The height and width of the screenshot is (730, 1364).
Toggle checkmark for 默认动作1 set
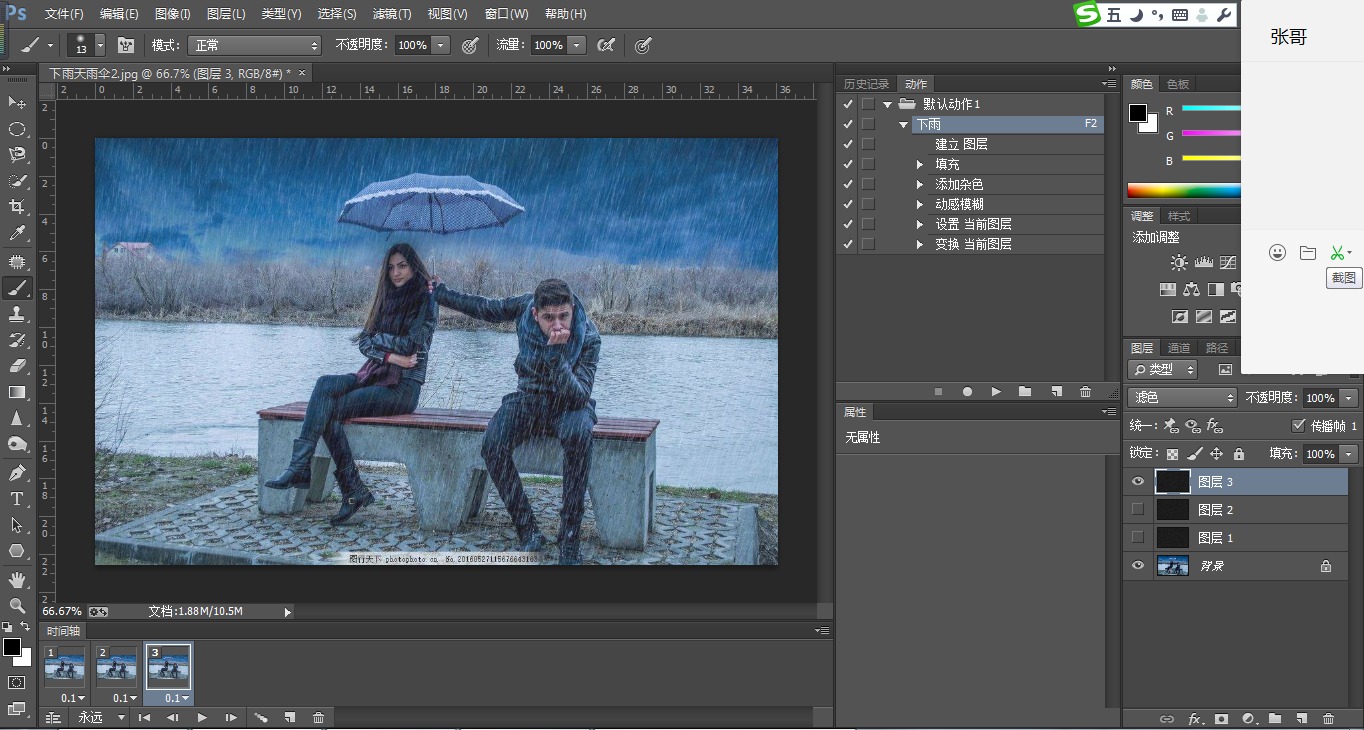click(x=848, y=104)
